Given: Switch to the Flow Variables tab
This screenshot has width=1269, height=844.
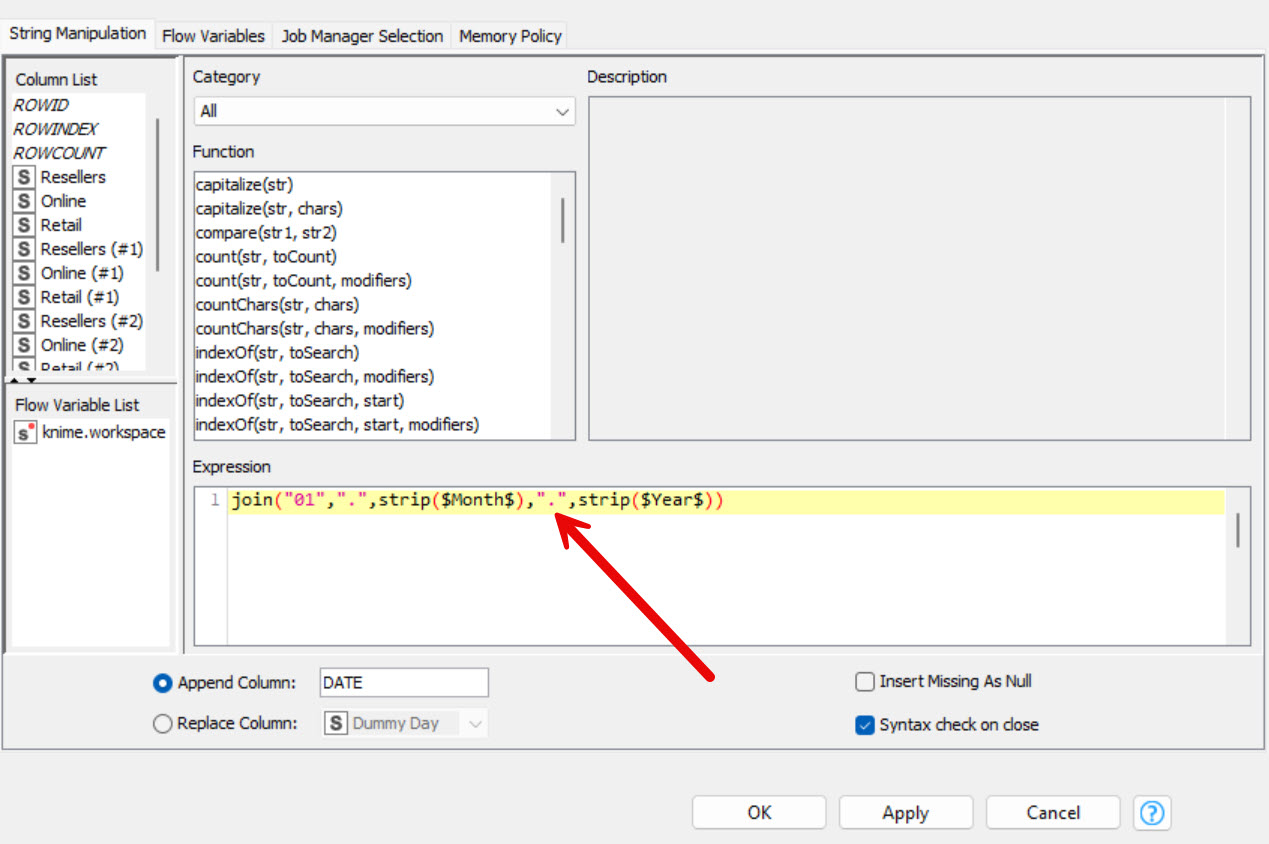Looking at the screenshot, I should tap(213, 34).
